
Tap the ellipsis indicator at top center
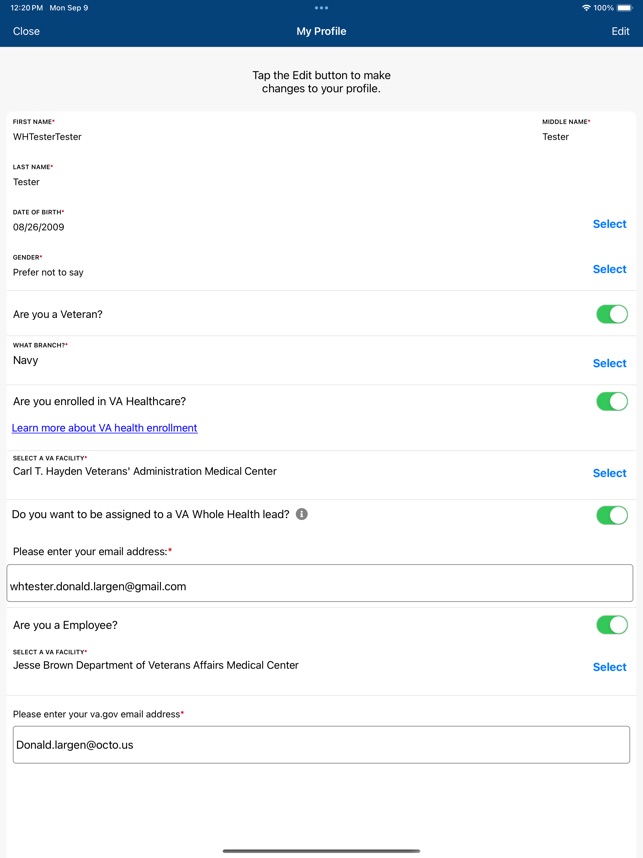click(321, 9)
